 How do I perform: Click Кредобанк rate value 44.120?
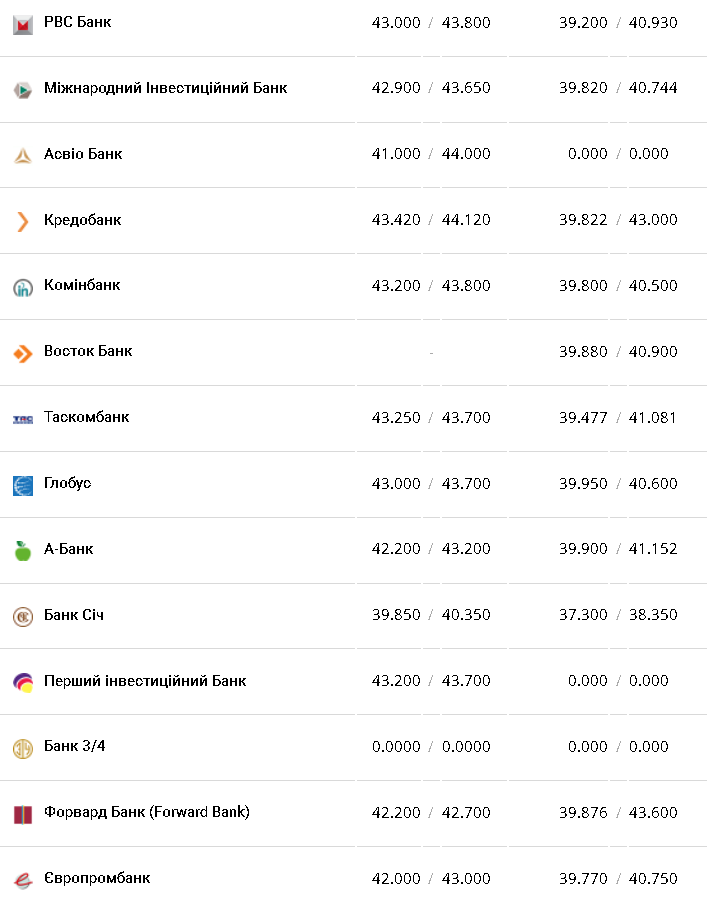(x=466, y=220)
